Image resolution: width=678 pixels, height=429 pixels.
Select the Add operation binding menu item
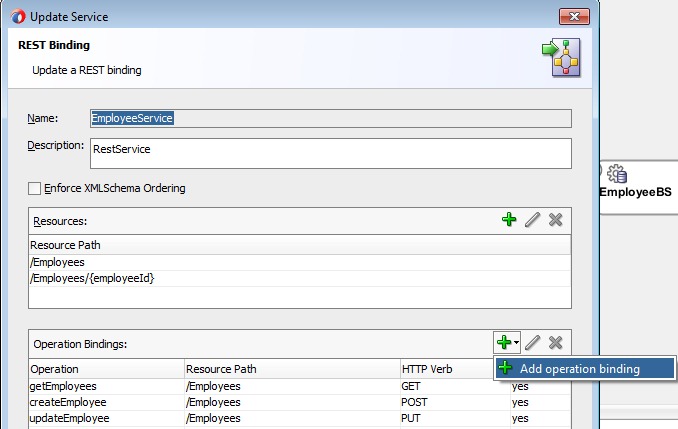click(x=585, y=368)
